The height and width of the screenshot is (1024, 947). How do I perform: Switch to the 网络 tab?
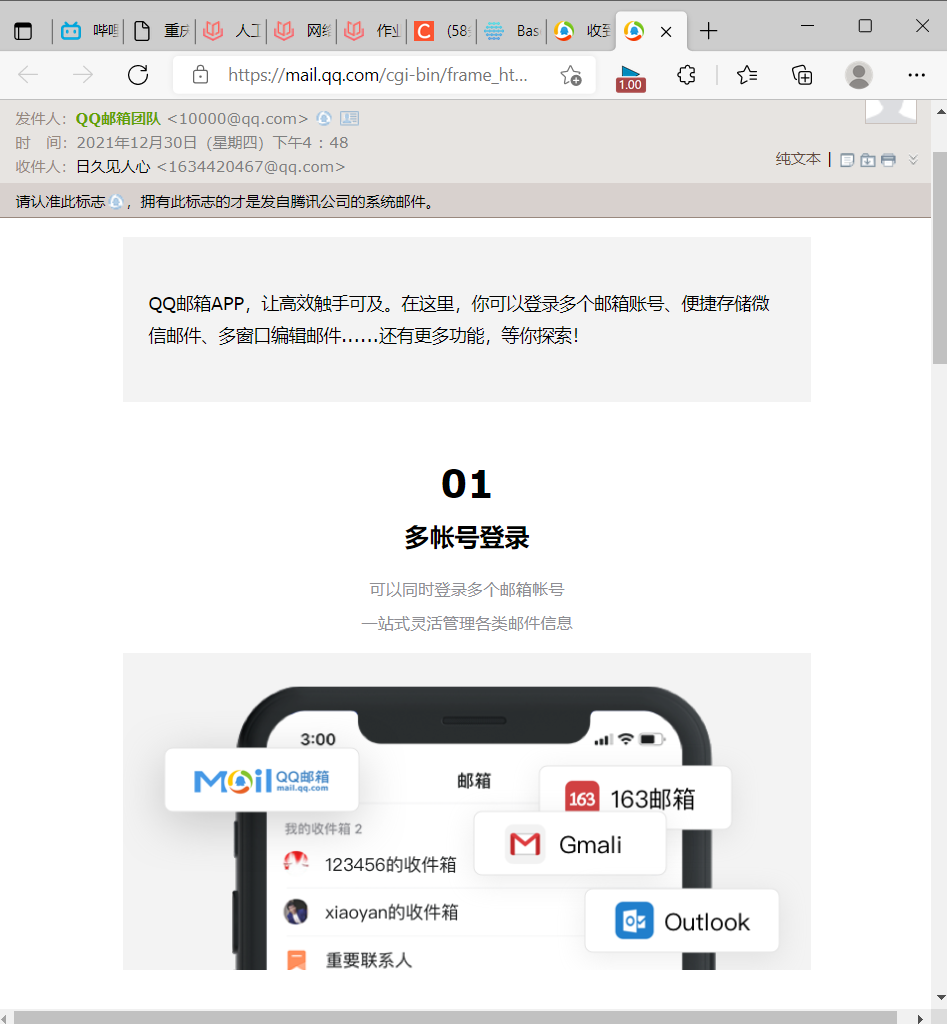302,31
